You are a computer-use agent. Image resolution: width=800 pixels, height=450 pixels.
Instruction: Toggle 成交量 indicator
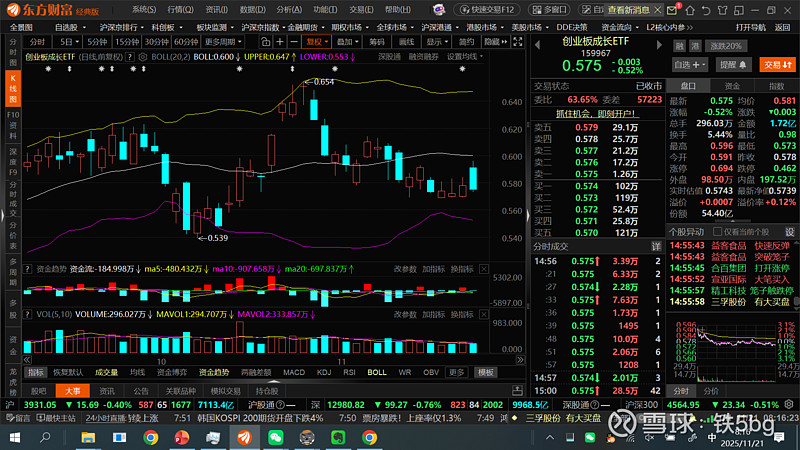[107, 372]
